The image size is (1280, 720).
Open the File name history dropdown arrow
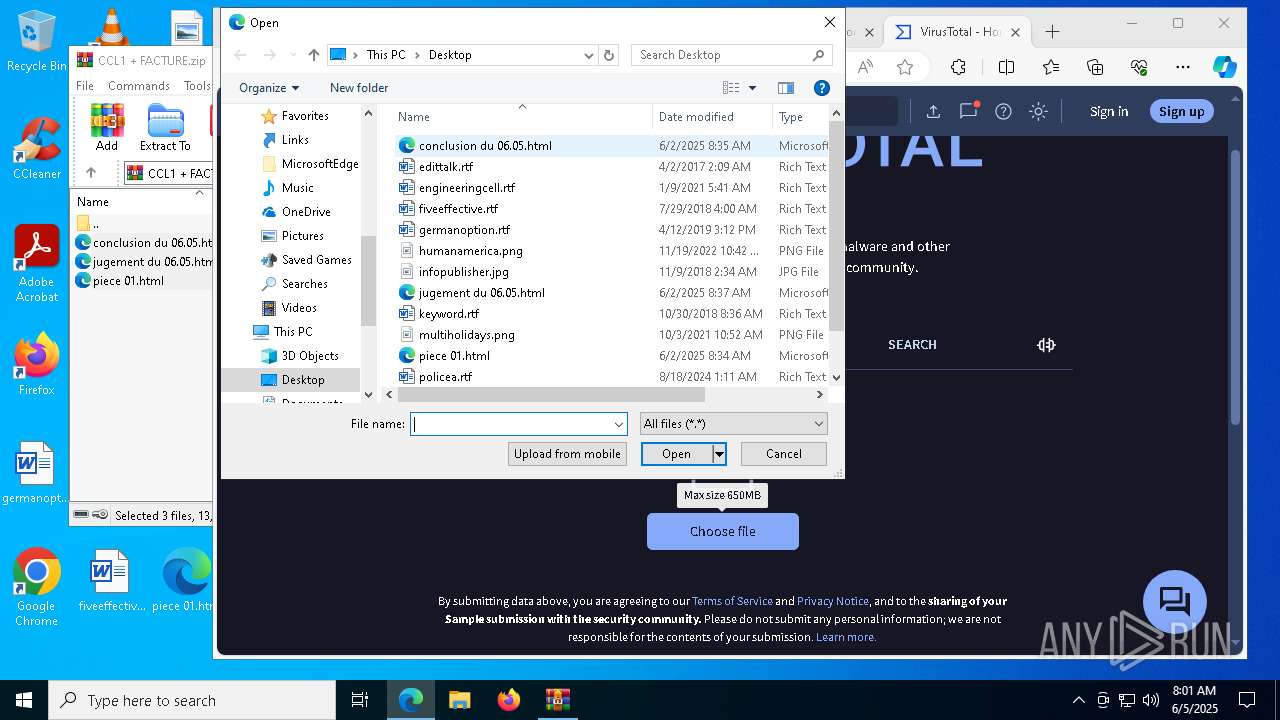pos(618,424)
